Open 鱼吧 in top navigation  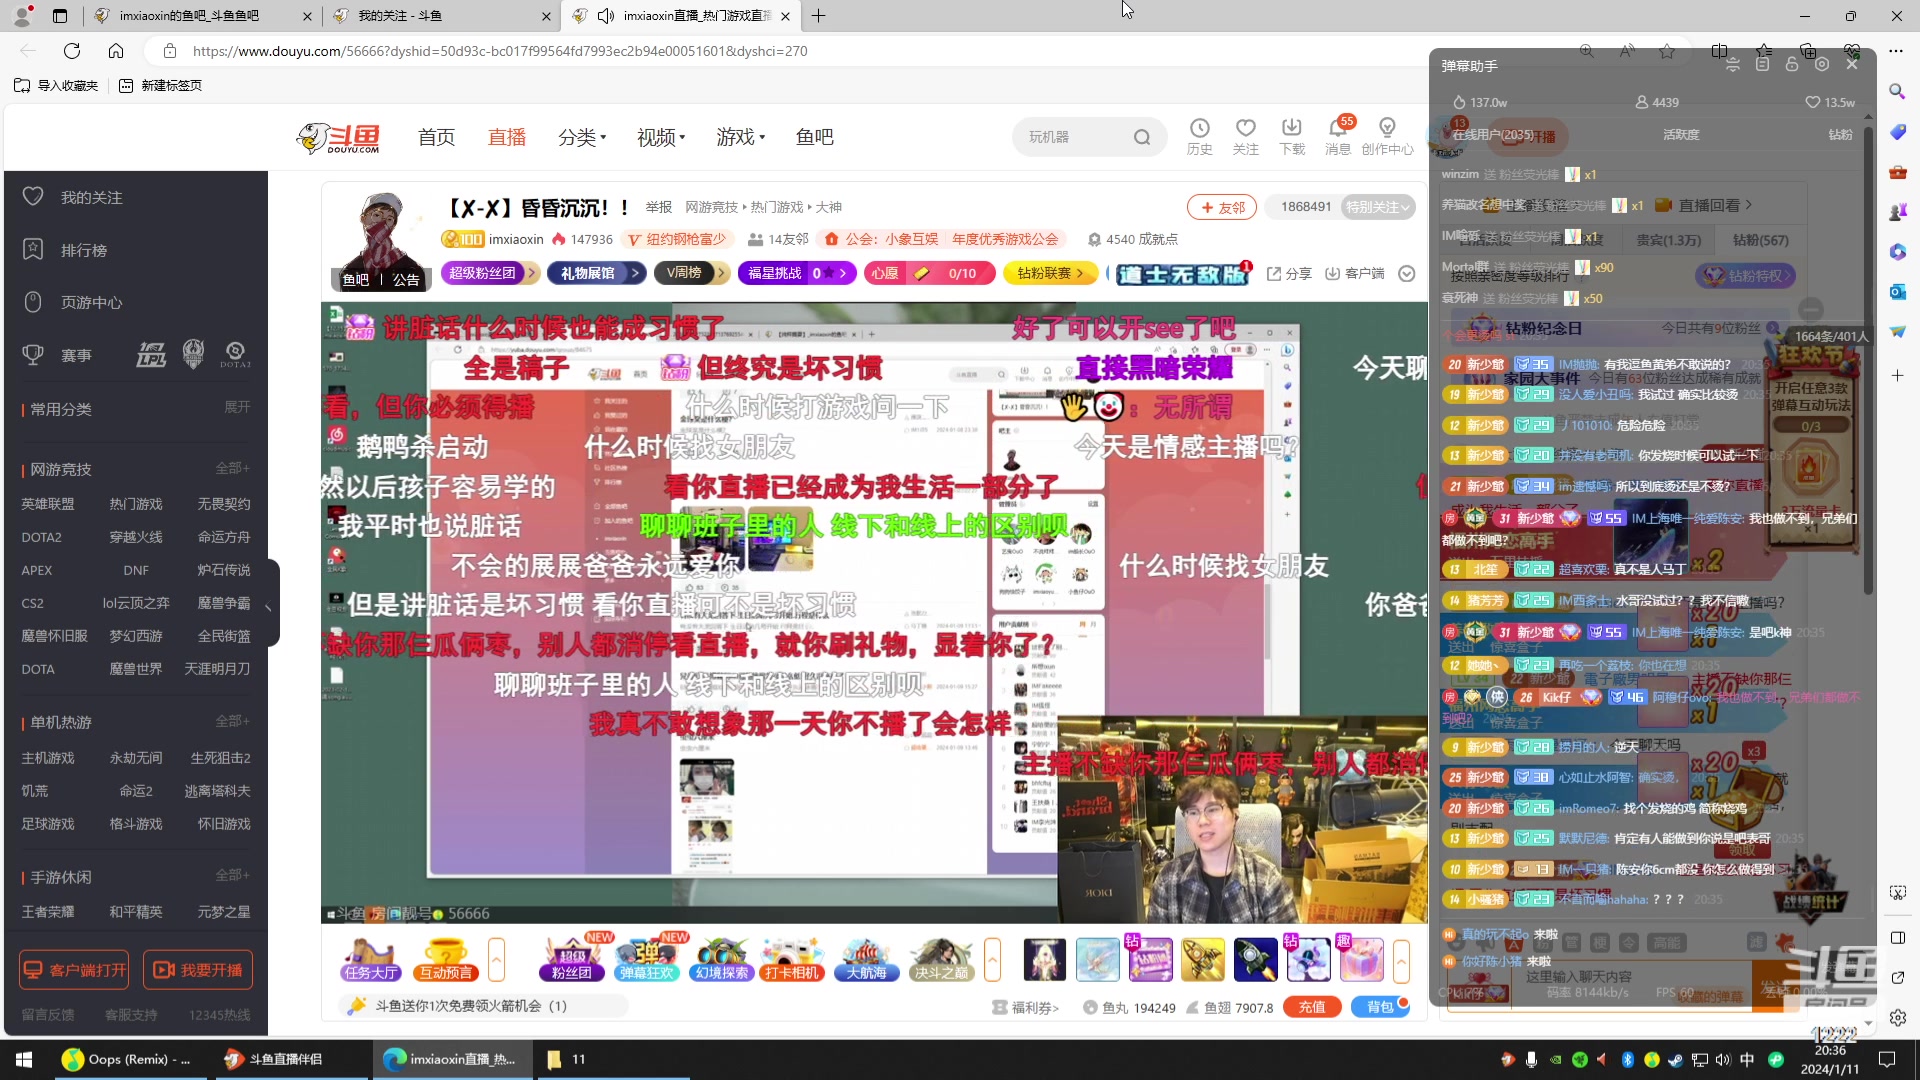coord(814,137)
